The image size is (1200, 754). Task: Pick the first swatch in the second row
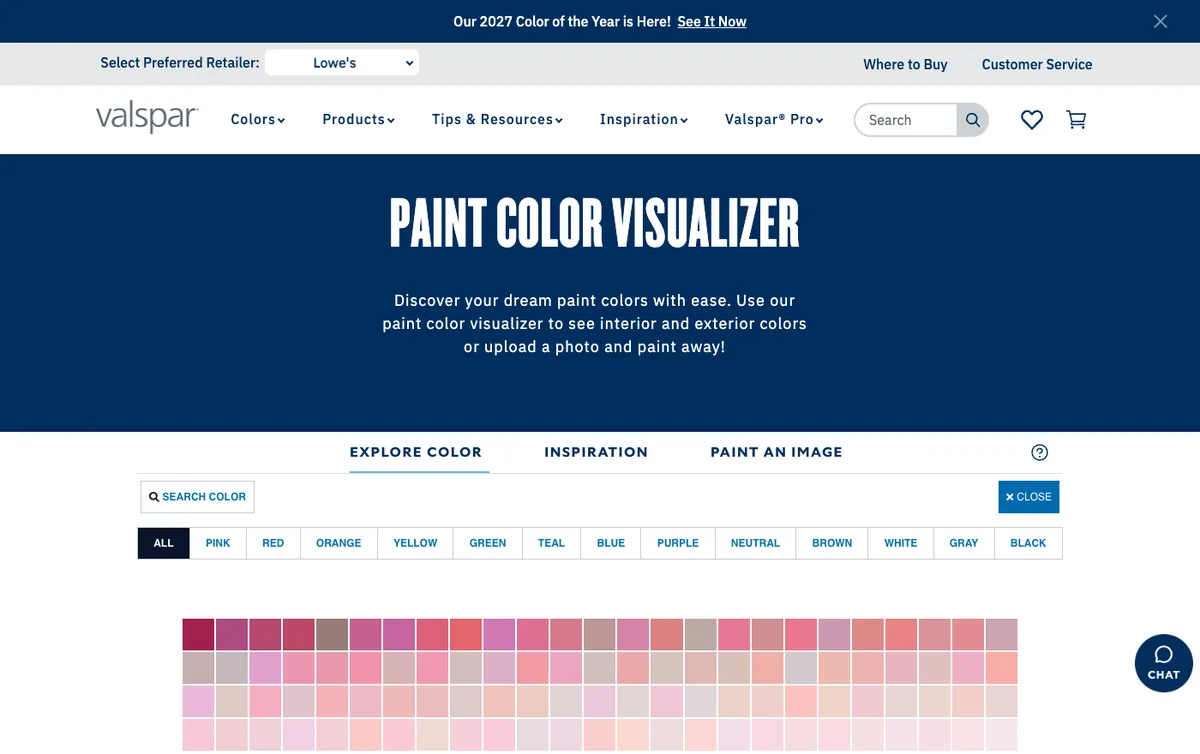[198, 668]
